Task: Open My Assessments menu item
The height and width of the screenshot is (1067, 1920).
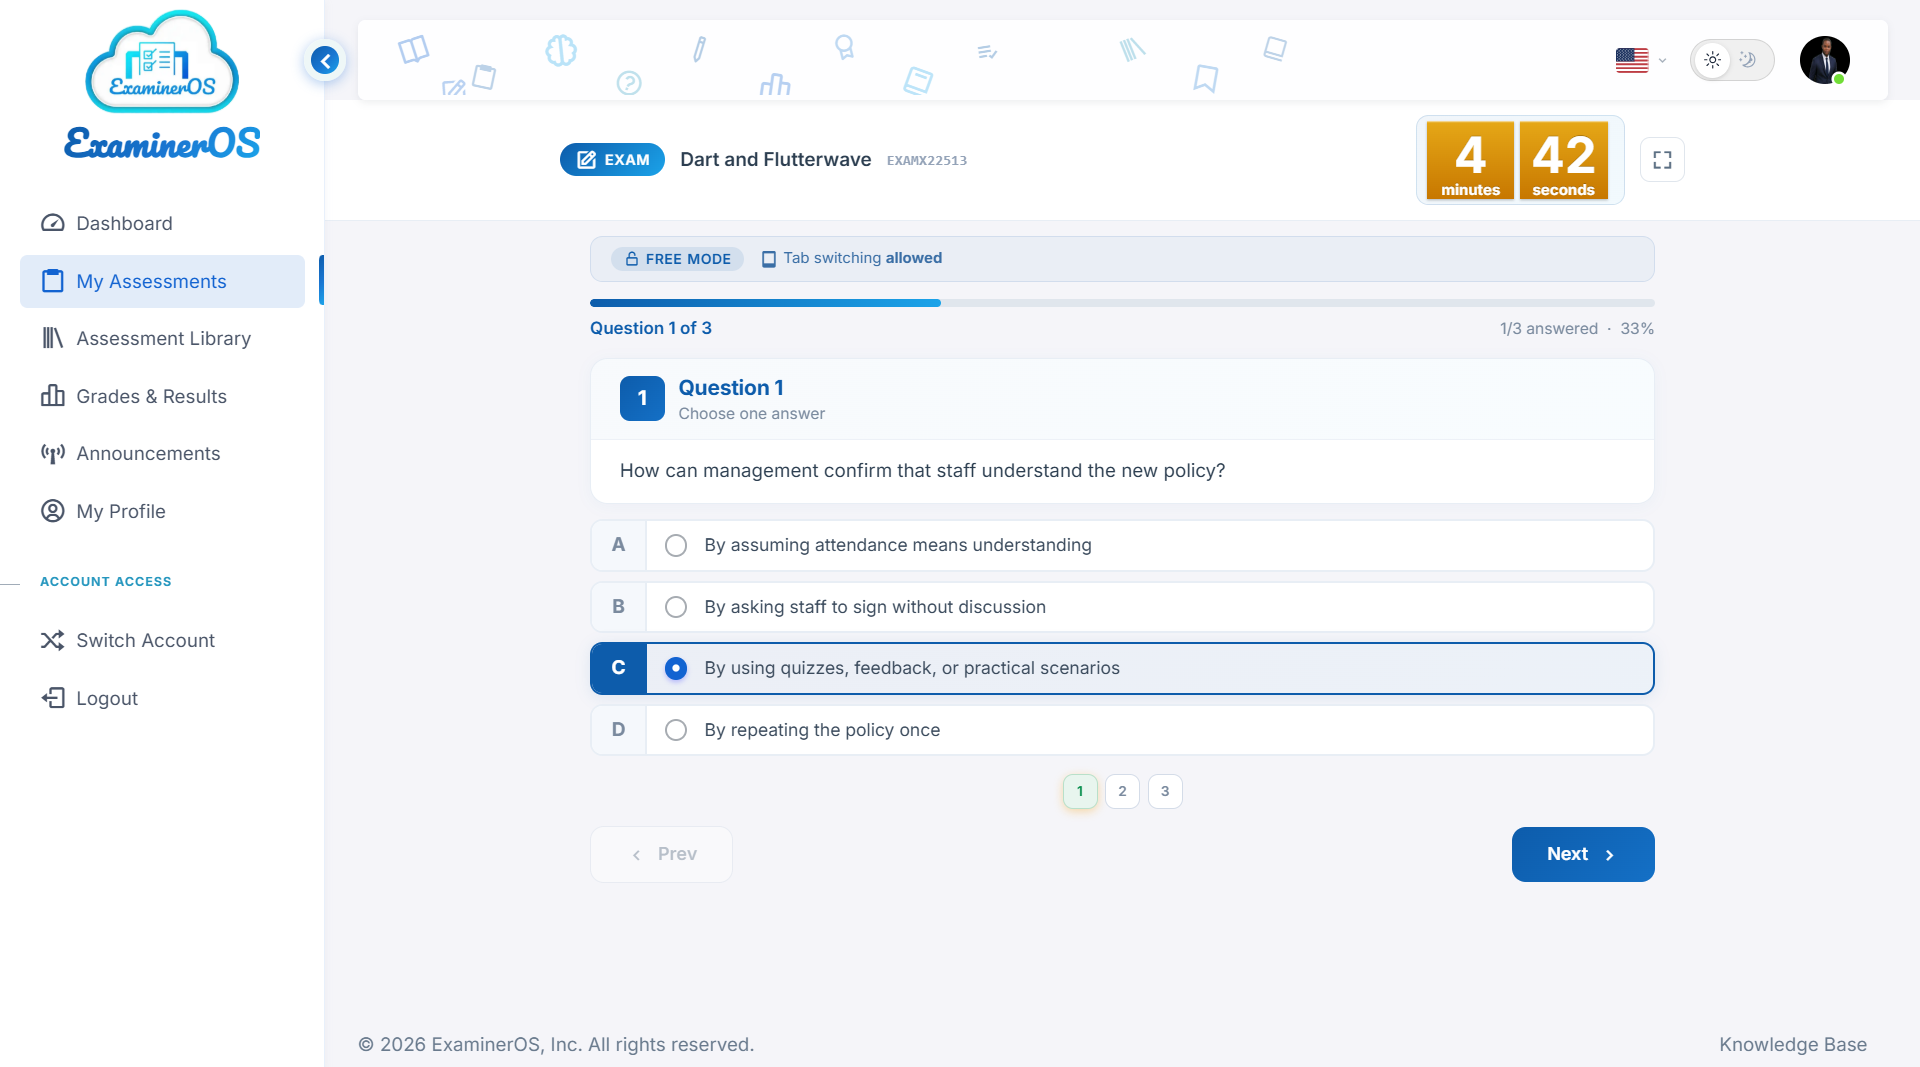Action: tap(162, 281)
